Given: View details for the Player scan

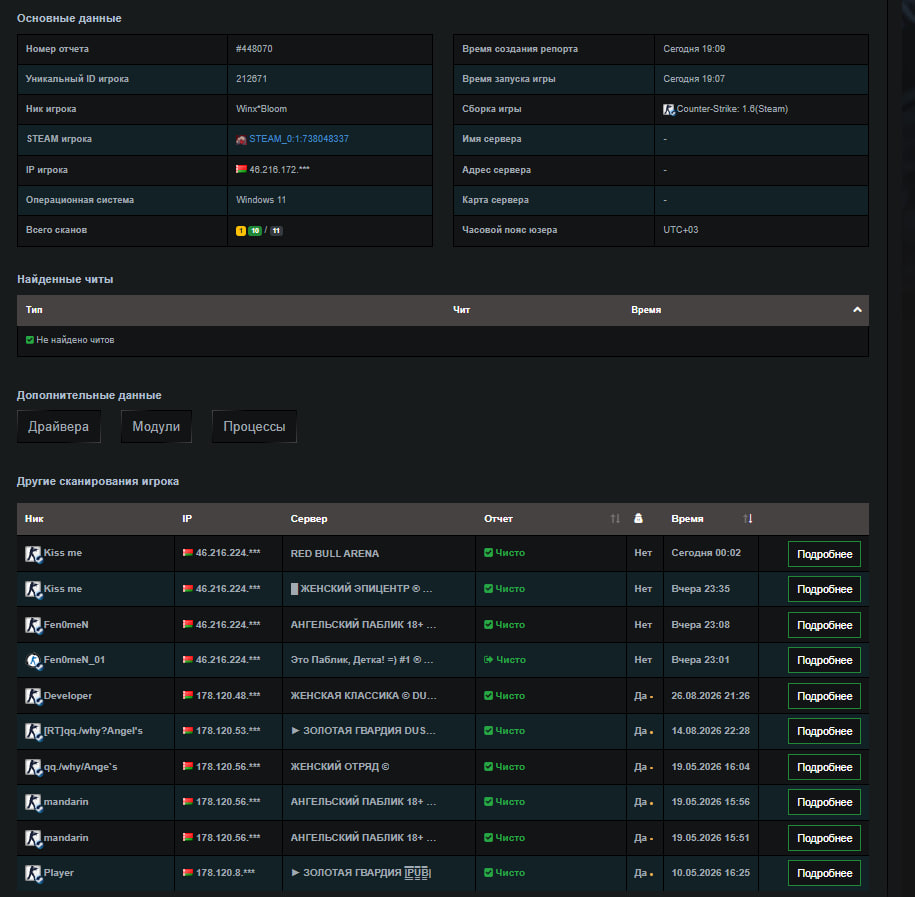Looking at the screenshot, I should (824, 873).
